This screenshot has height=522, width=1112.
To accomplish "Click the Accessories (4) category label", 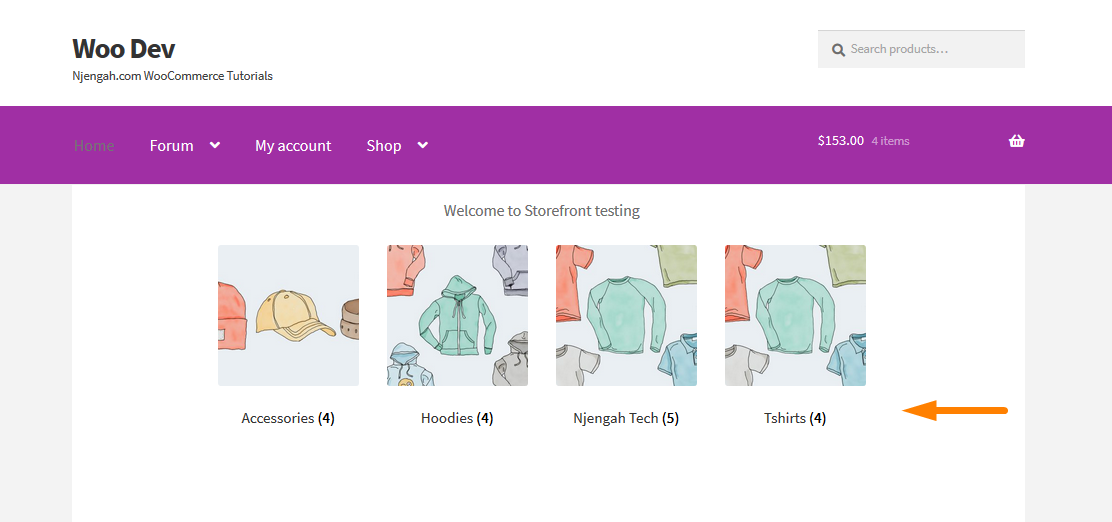I will [288, 418].
